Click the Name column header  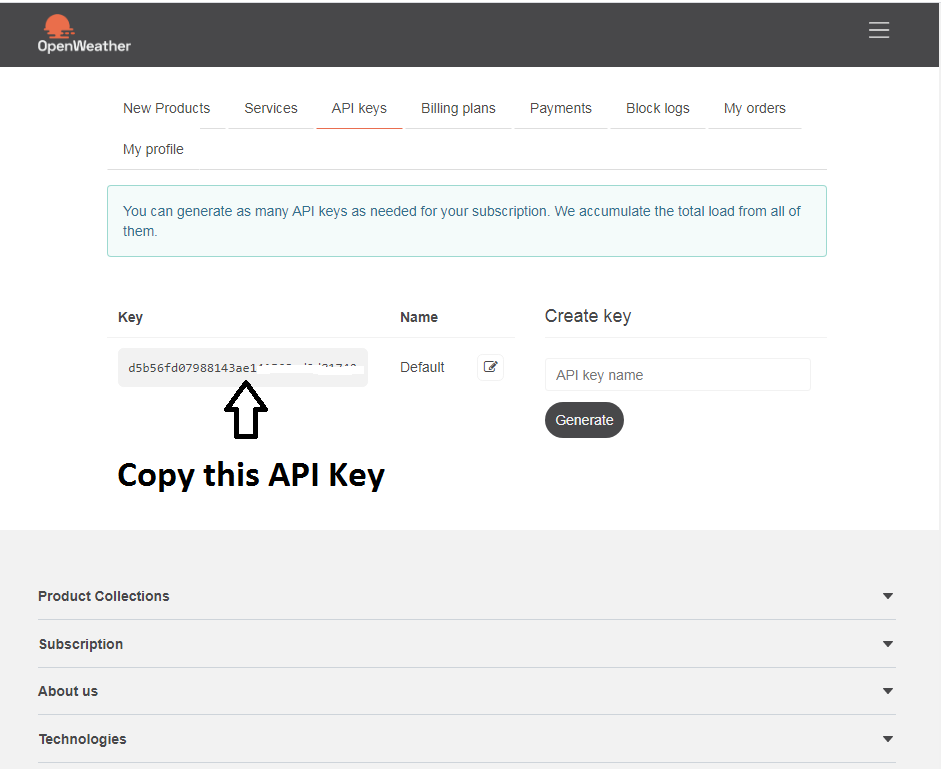(419, 317)
